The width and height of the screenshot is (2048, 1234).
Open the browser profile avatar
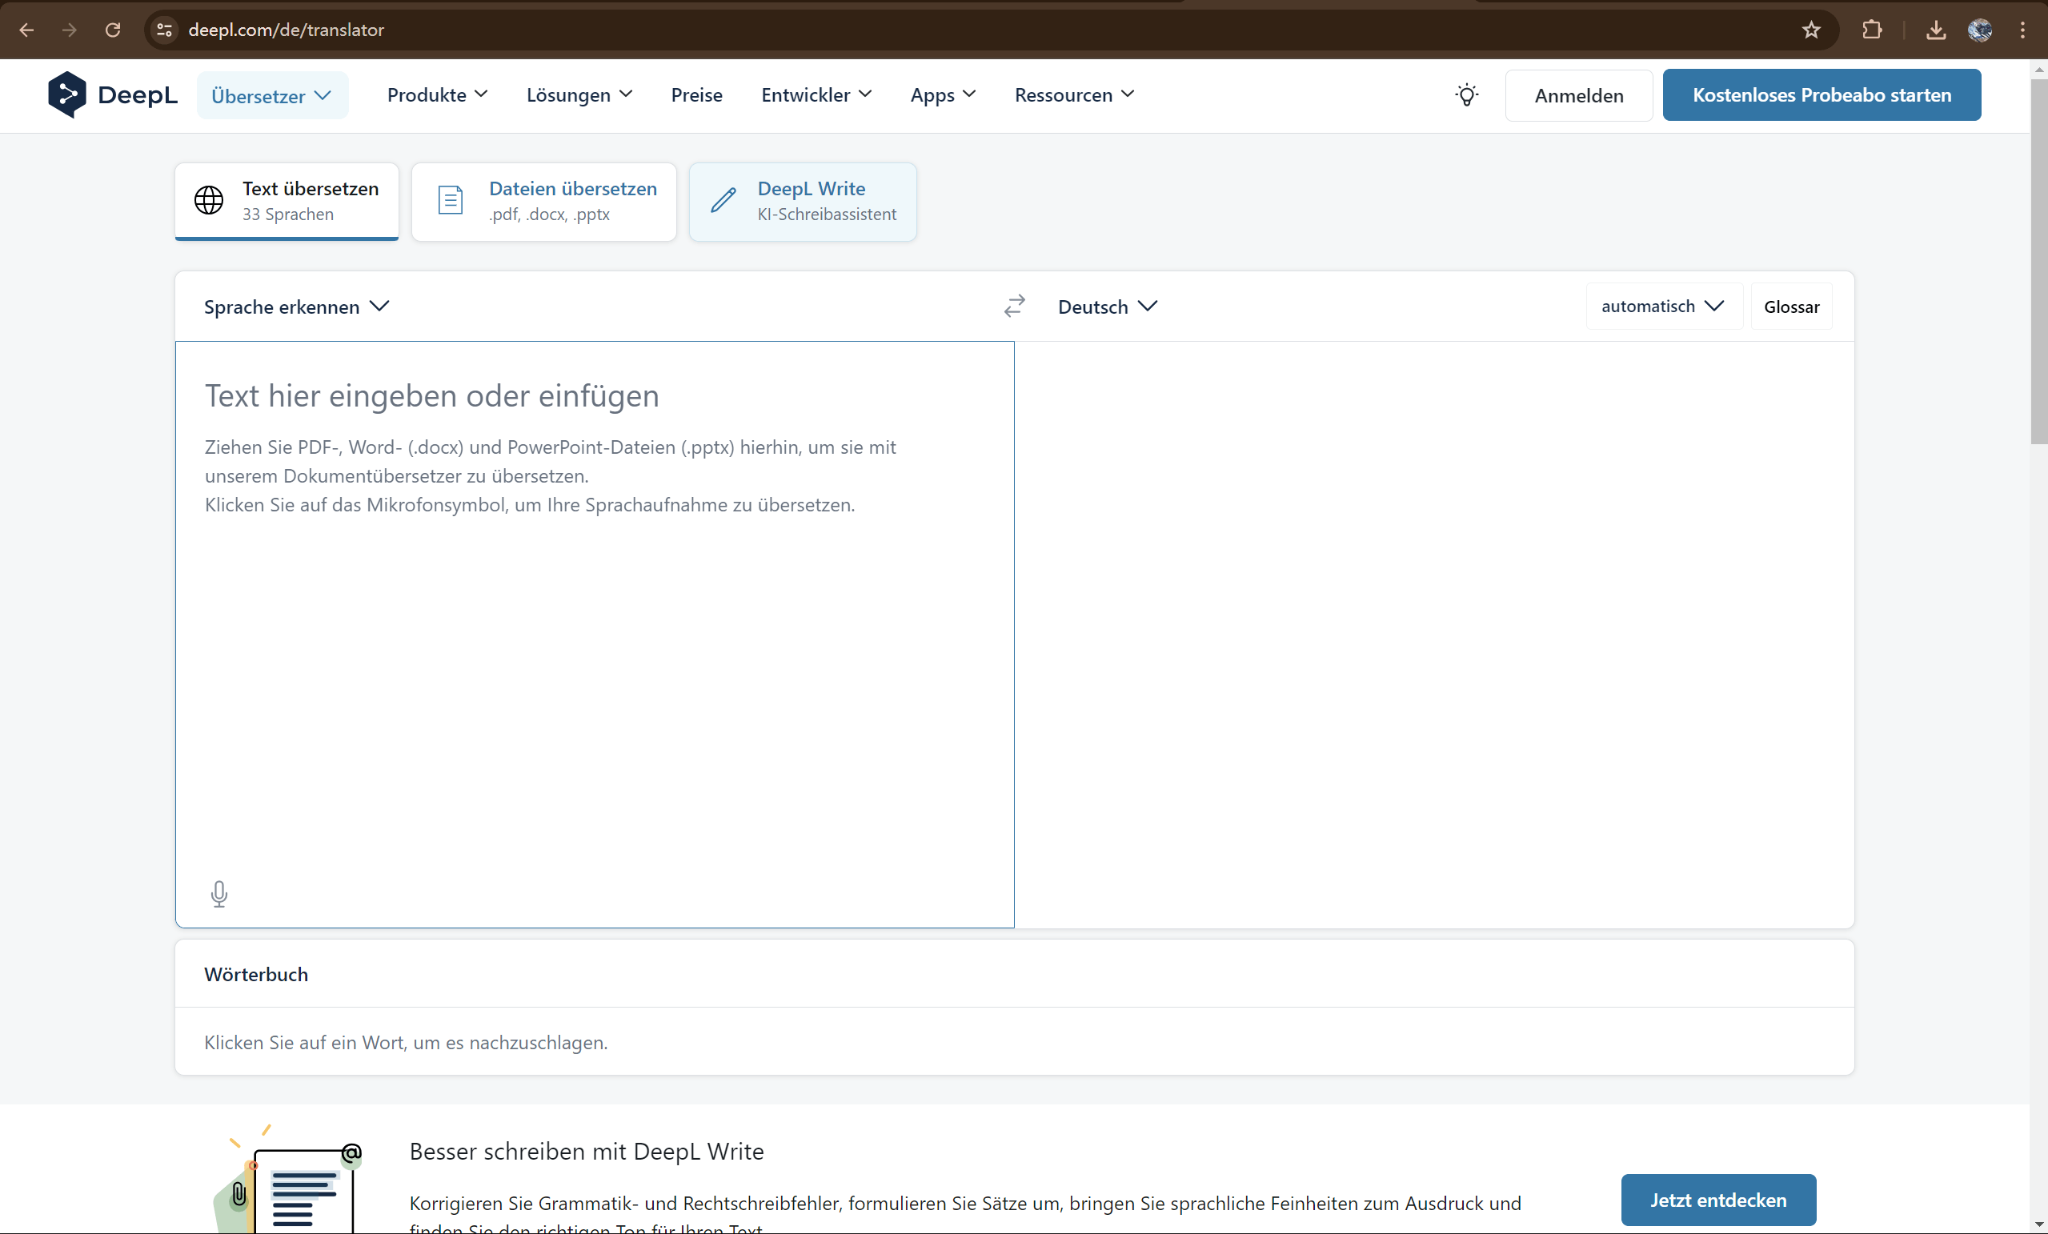(1980, 30)
